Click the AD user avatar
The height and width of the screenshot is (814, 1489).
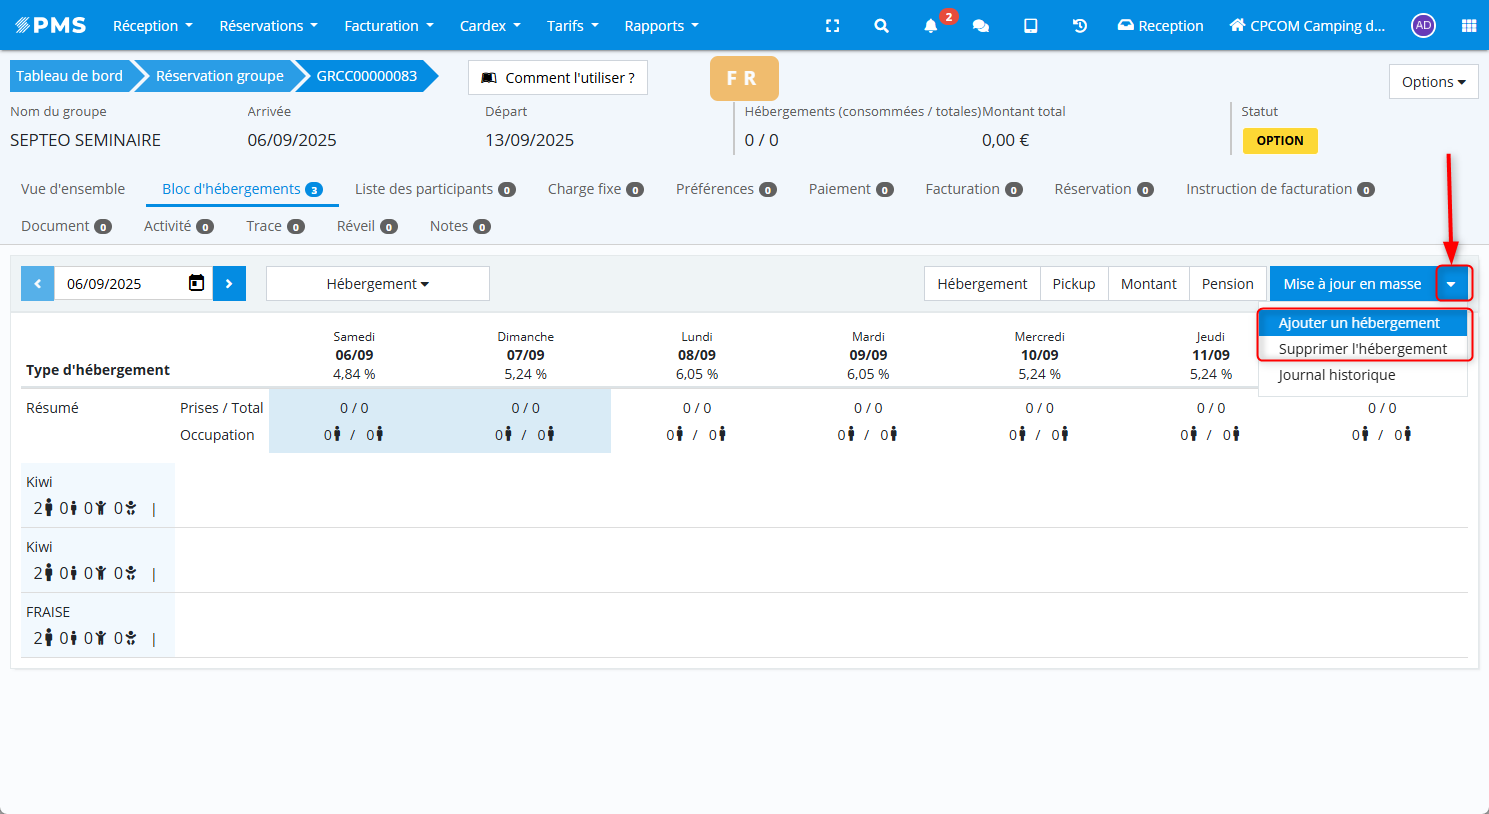[x=1423, y=26]
